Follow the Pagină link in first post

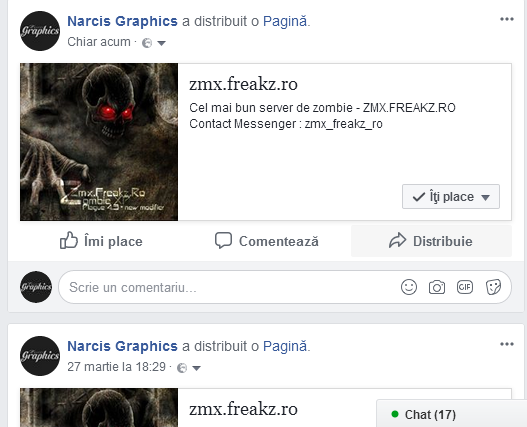(285, 21)
